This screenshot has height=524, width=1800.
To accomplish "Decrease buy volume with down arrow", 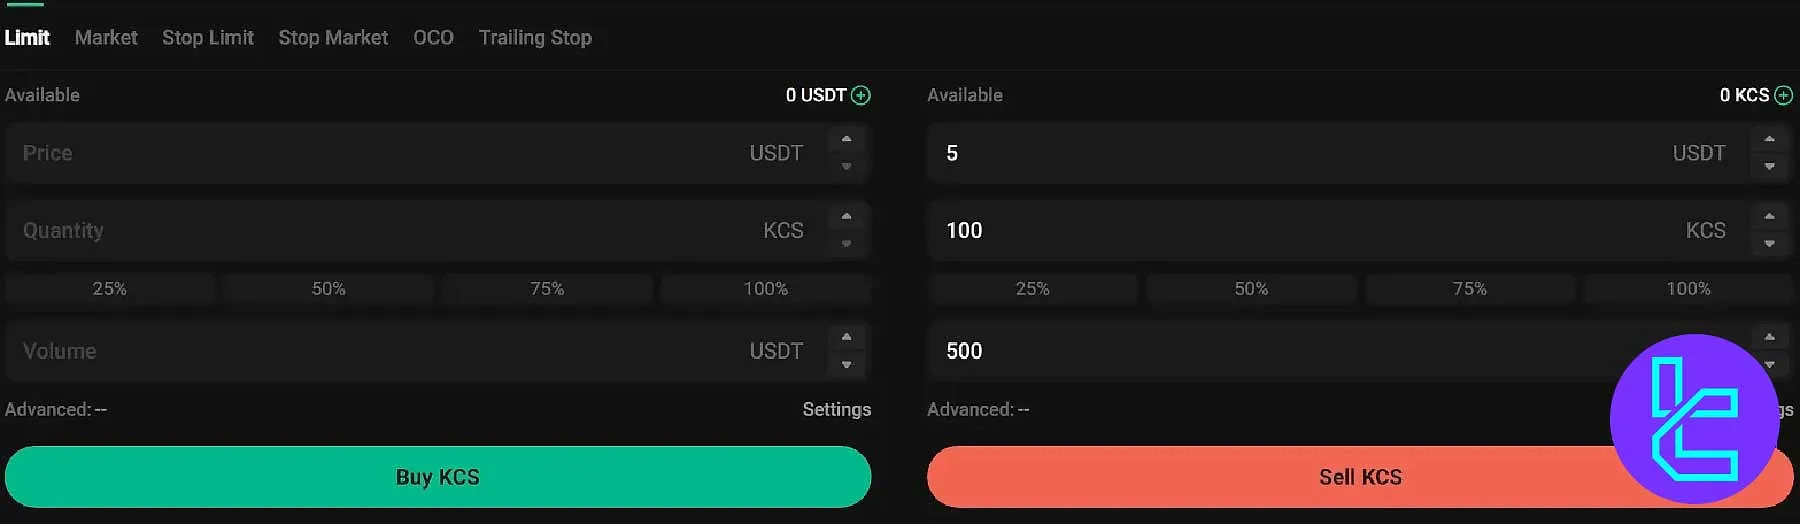I will [x=846, y=365].
